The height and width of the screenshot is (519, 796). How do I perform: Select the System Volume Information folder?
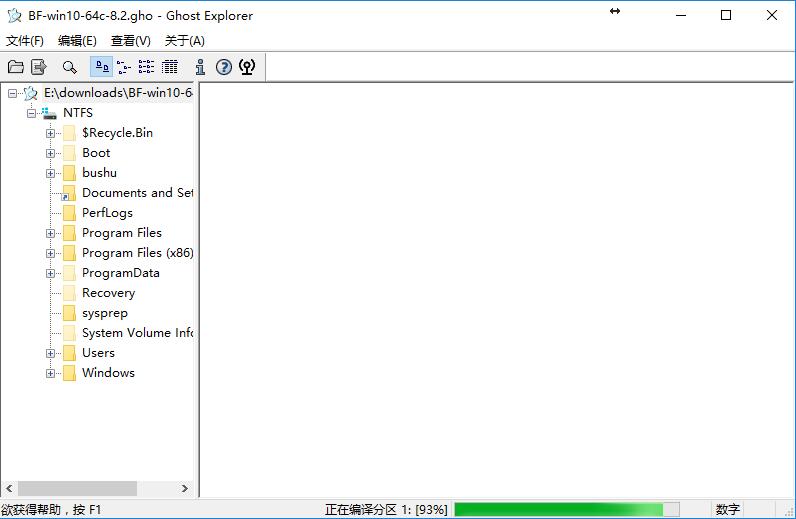coord(137,333)
